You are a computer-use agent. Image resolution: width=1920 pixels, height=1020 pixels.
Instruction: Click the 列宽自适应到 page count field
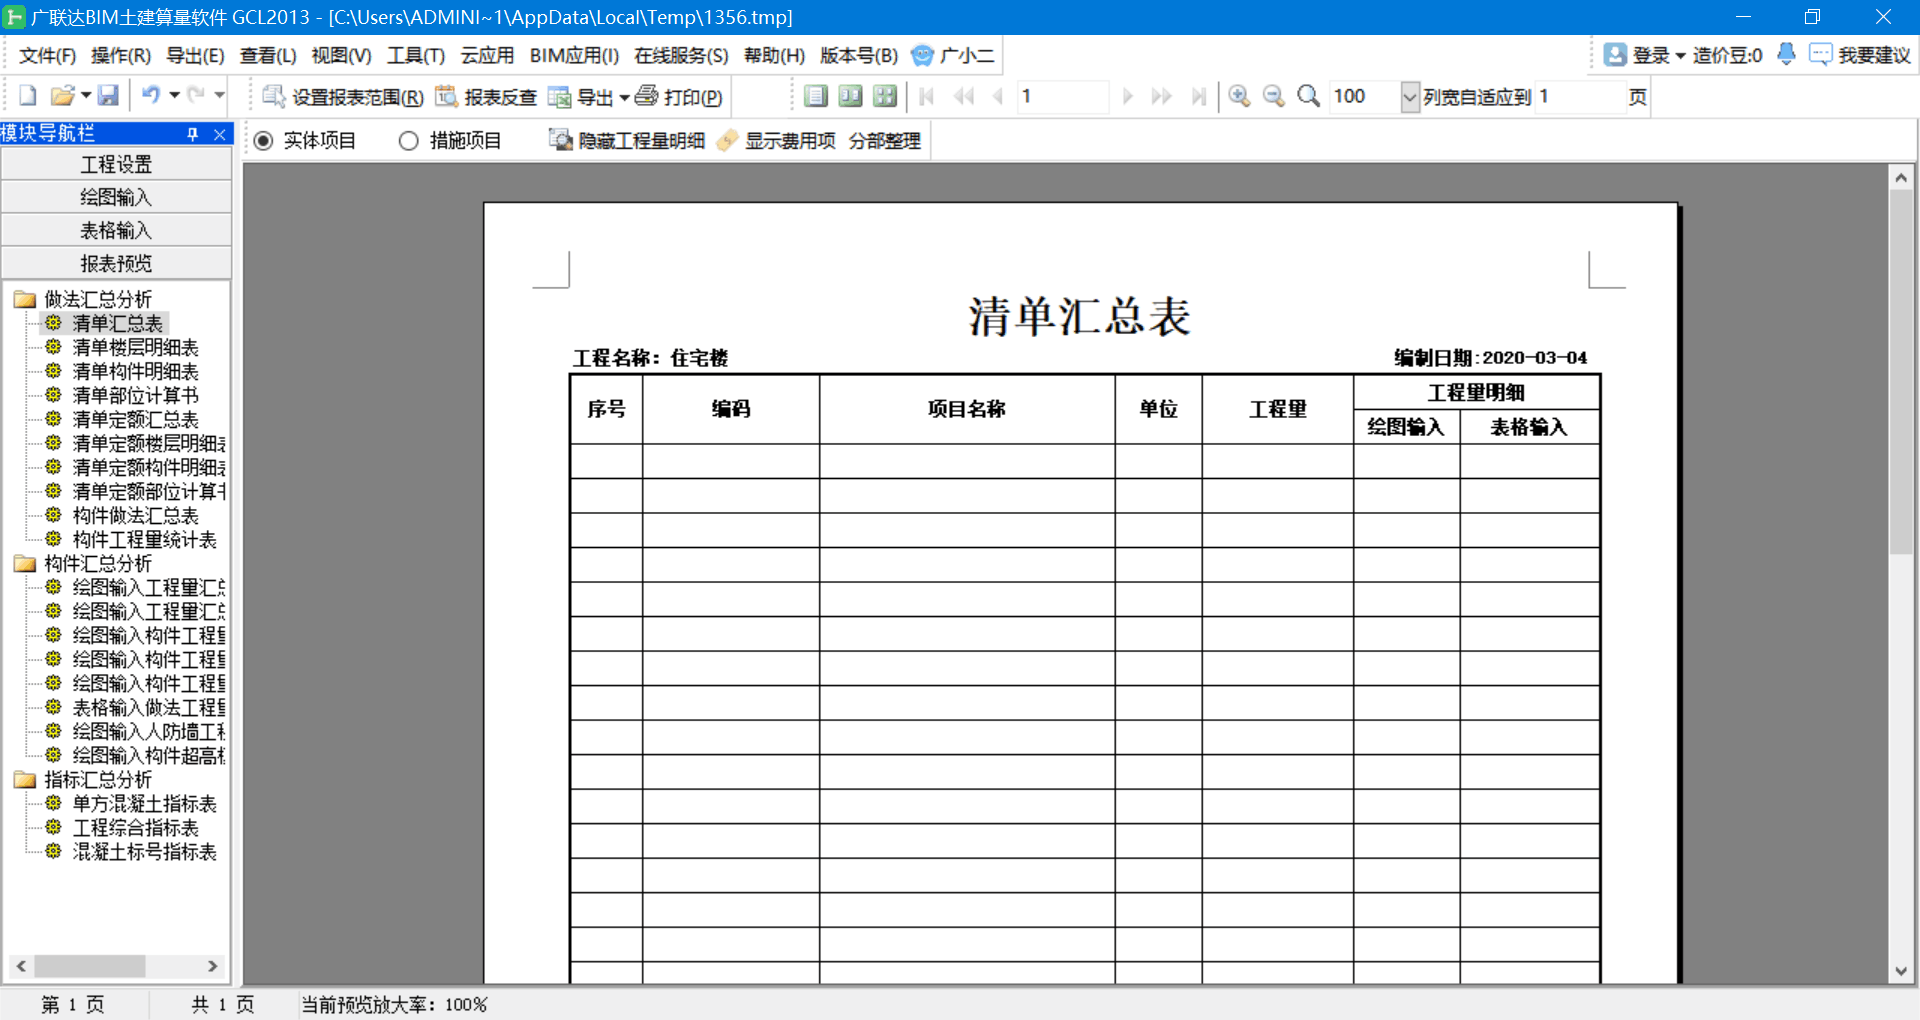[1580, 97]
